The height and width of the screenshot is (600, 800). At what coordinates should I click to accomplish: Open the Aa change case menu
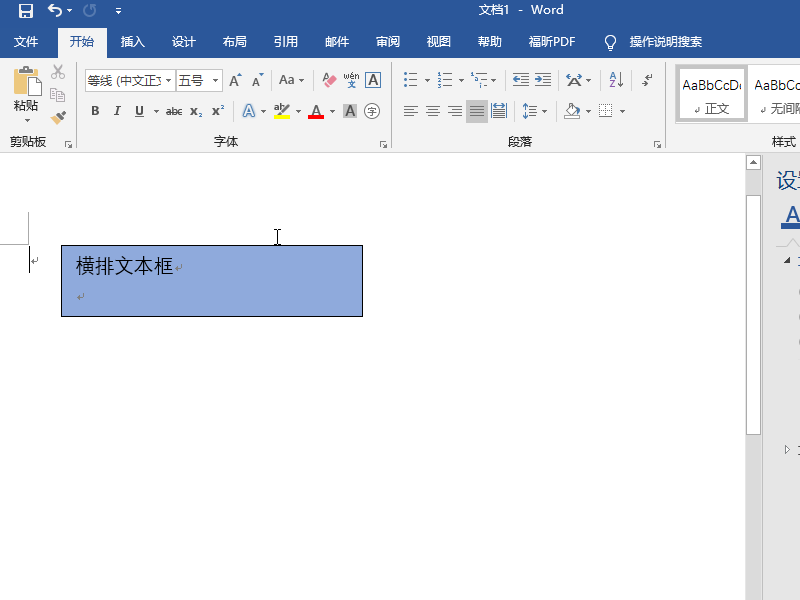pos(291,80)
